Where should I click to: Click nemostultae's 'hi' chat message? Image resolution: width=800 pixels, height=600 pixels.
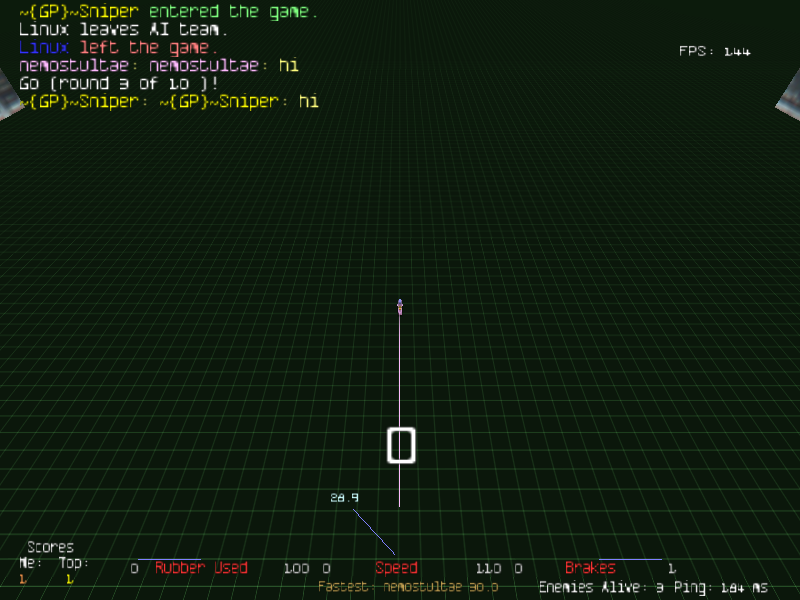click(158, 66)
